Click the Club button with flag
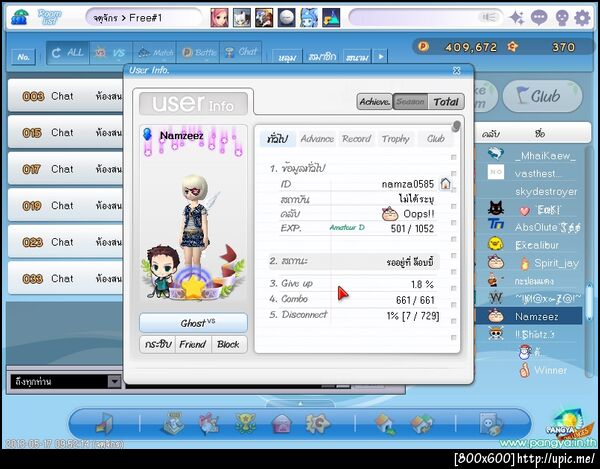Screen dimensions: 600x469 tap(543, 96)
